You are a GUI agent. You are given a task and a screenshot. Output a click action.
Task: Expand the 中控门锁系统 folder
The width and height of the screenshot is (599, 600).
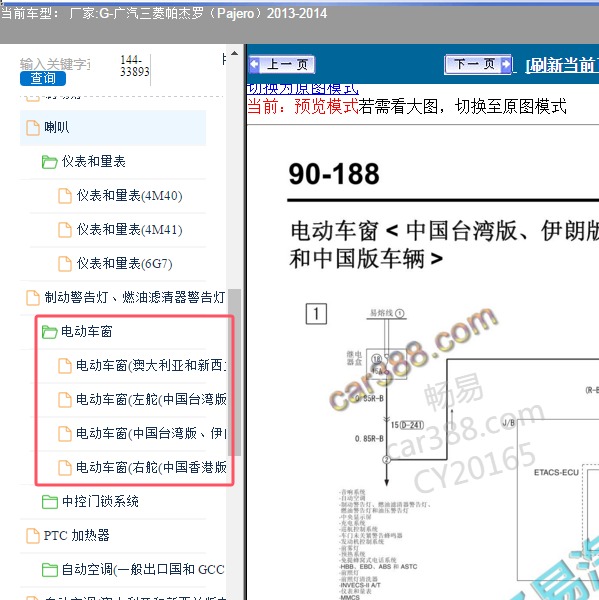(x=100, y=501)
